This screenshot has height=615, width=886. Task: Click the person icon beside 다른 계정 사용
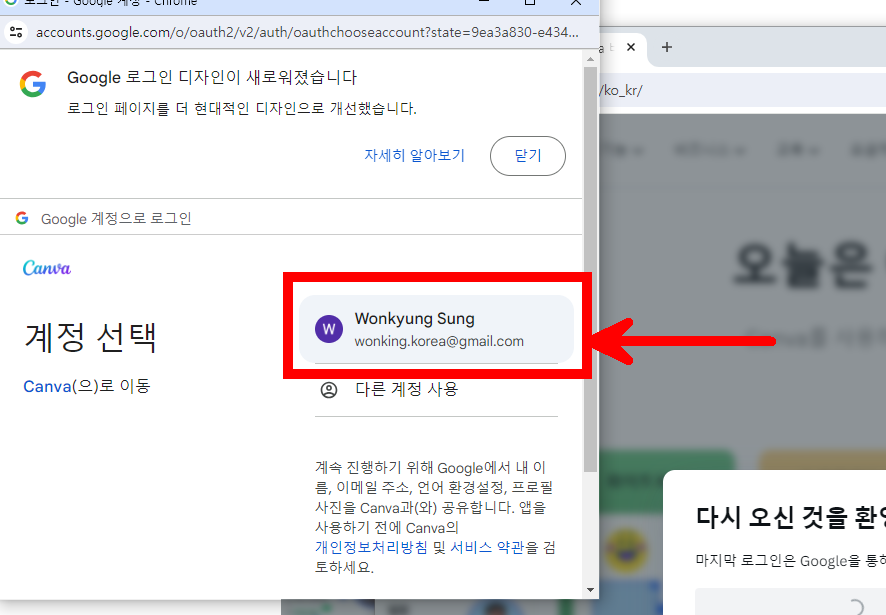329,390
